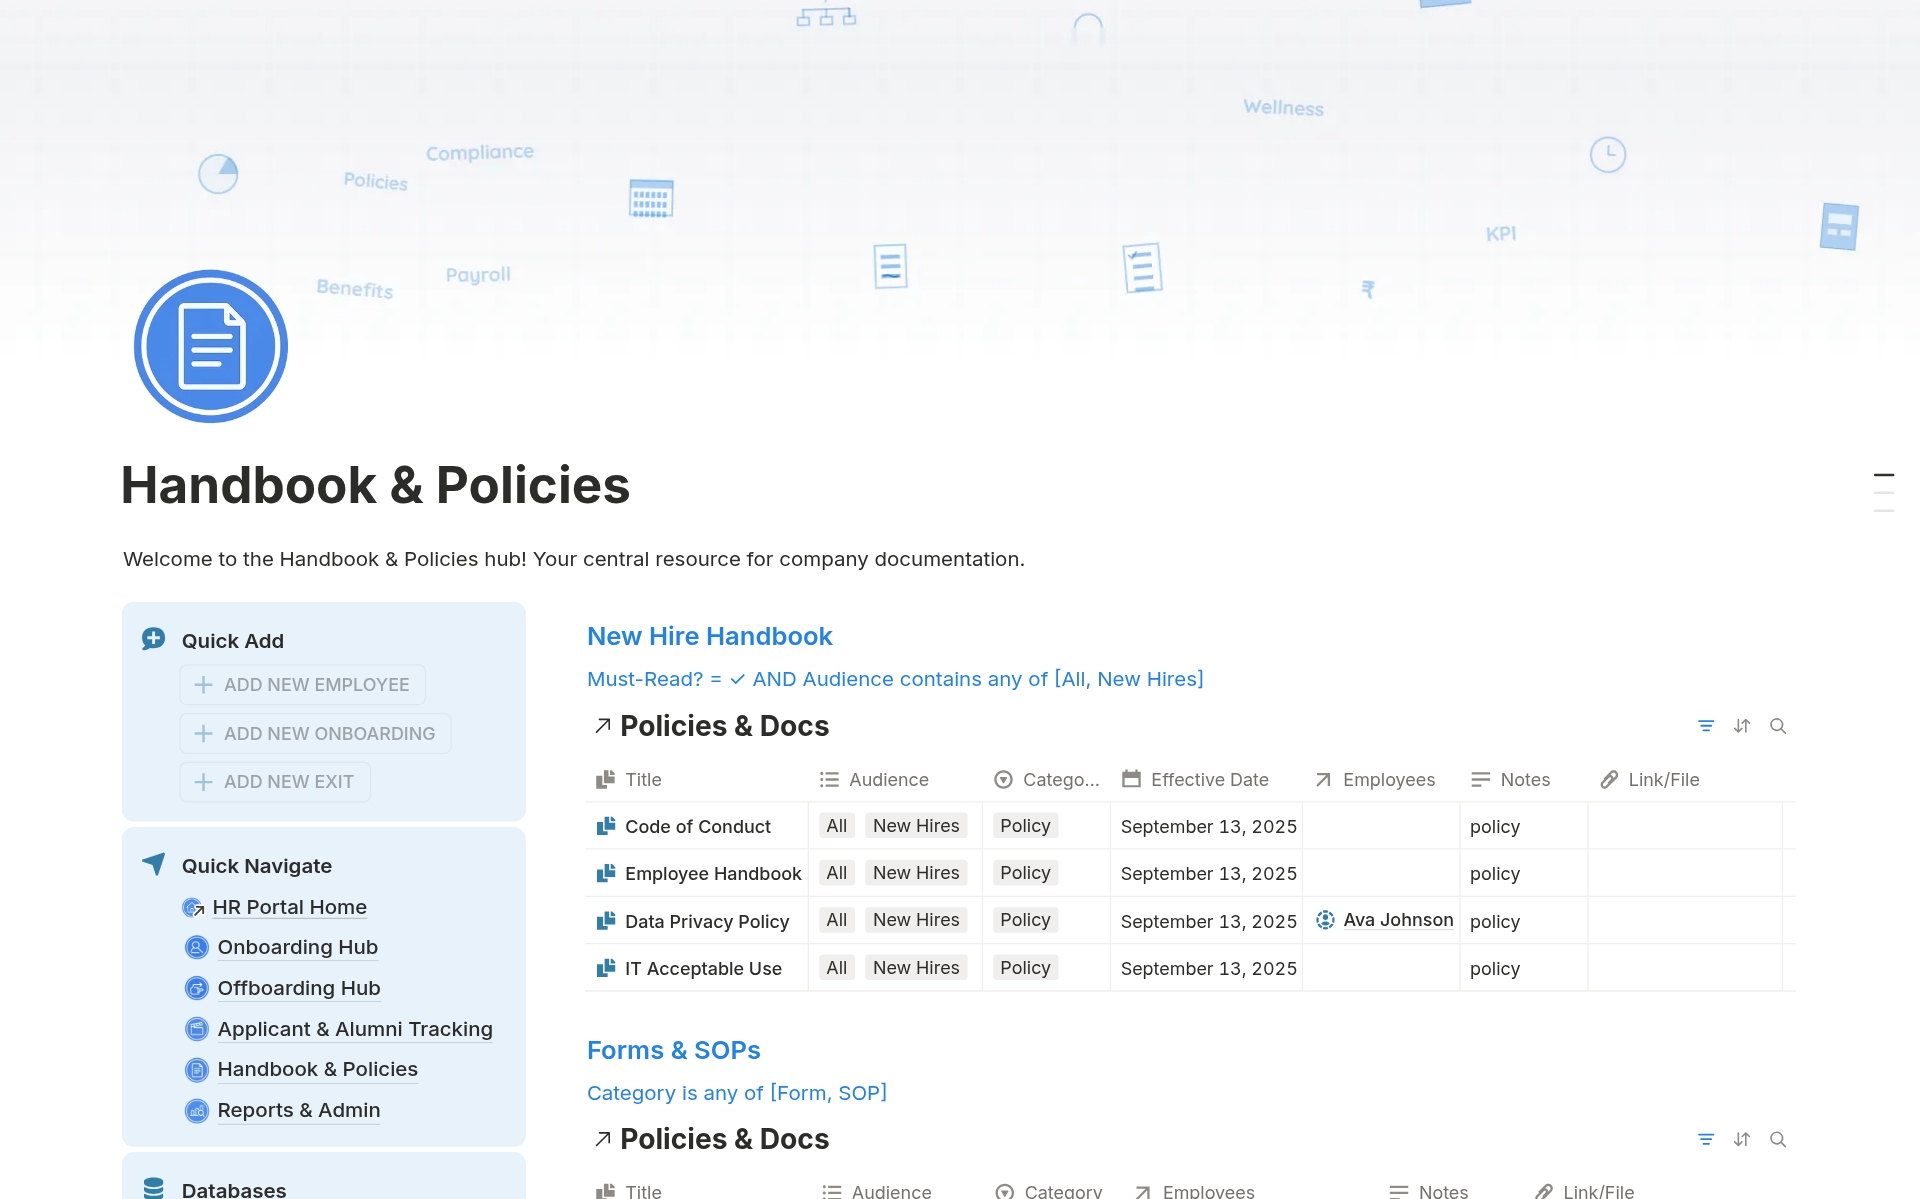The width and height of the screenshot is (1920, 1199).
Task: Search the New Hire Policies & Docs table
Action: [x=1778, y=726]
